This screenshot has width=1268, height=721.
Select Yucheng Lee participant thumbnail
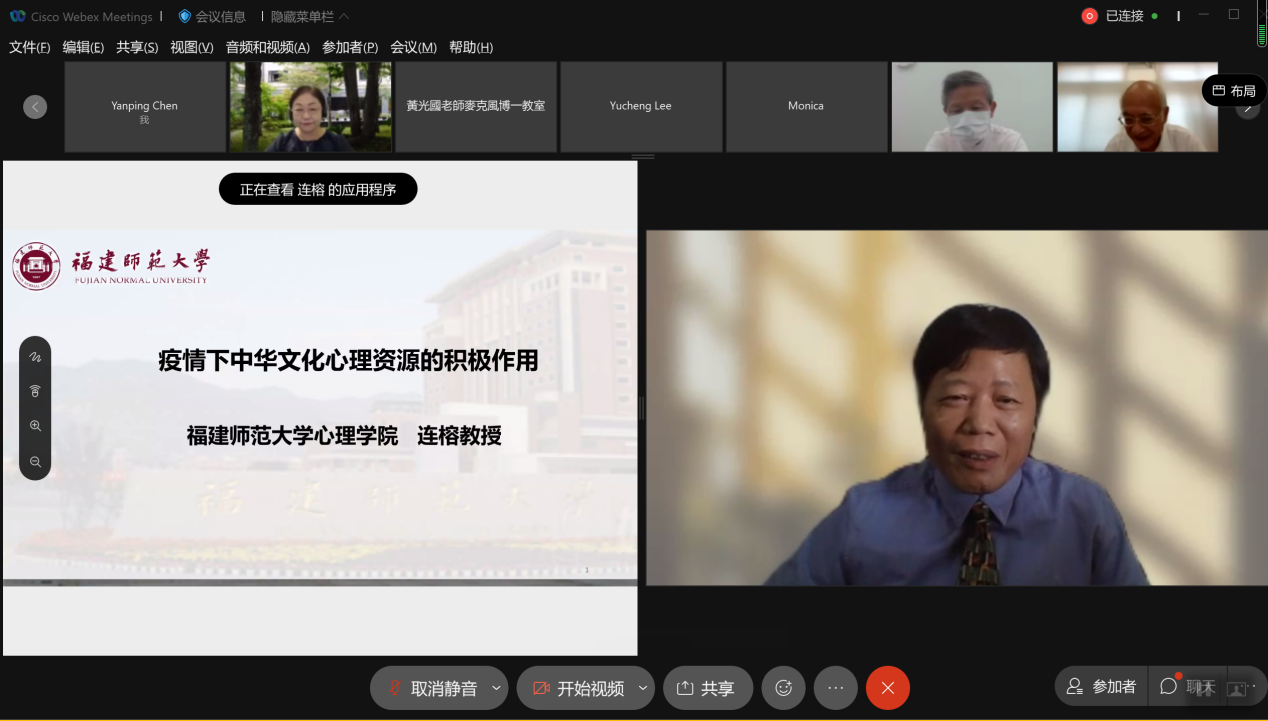pos(641,106)
